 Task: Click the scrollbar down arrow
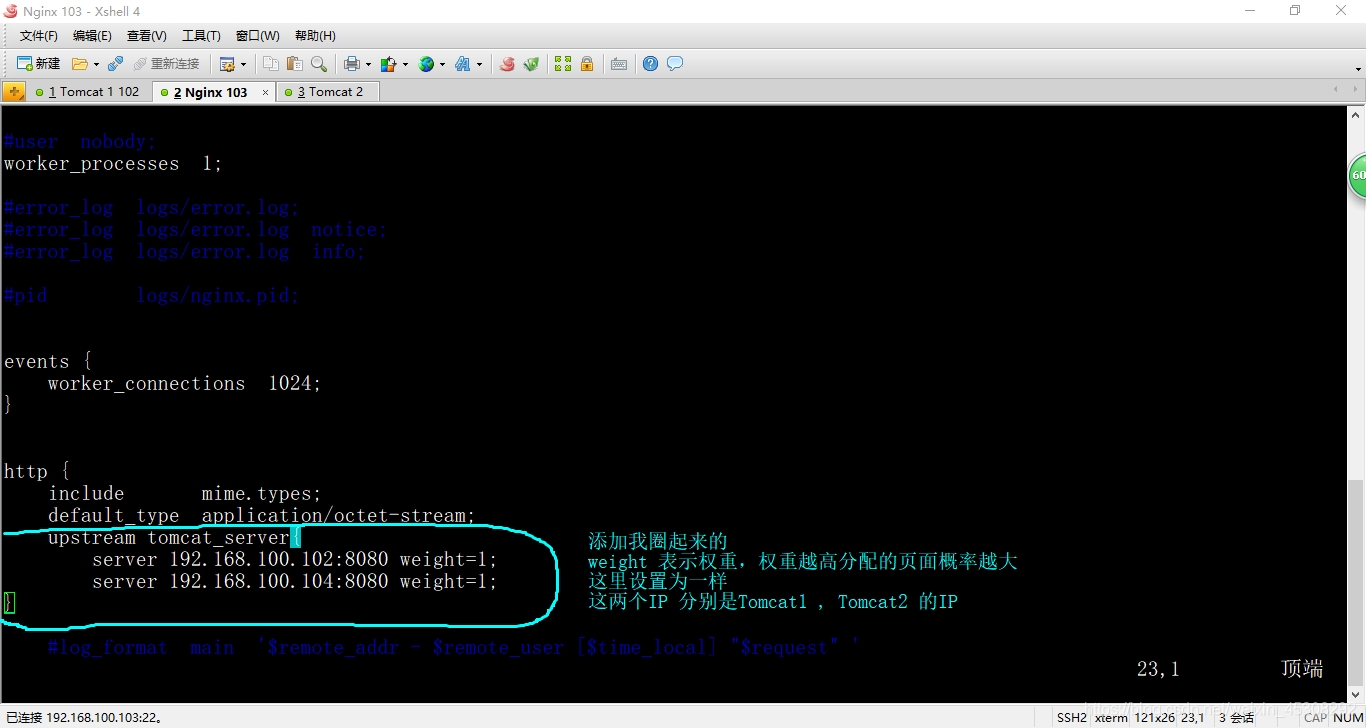[x=1356, y=694]
